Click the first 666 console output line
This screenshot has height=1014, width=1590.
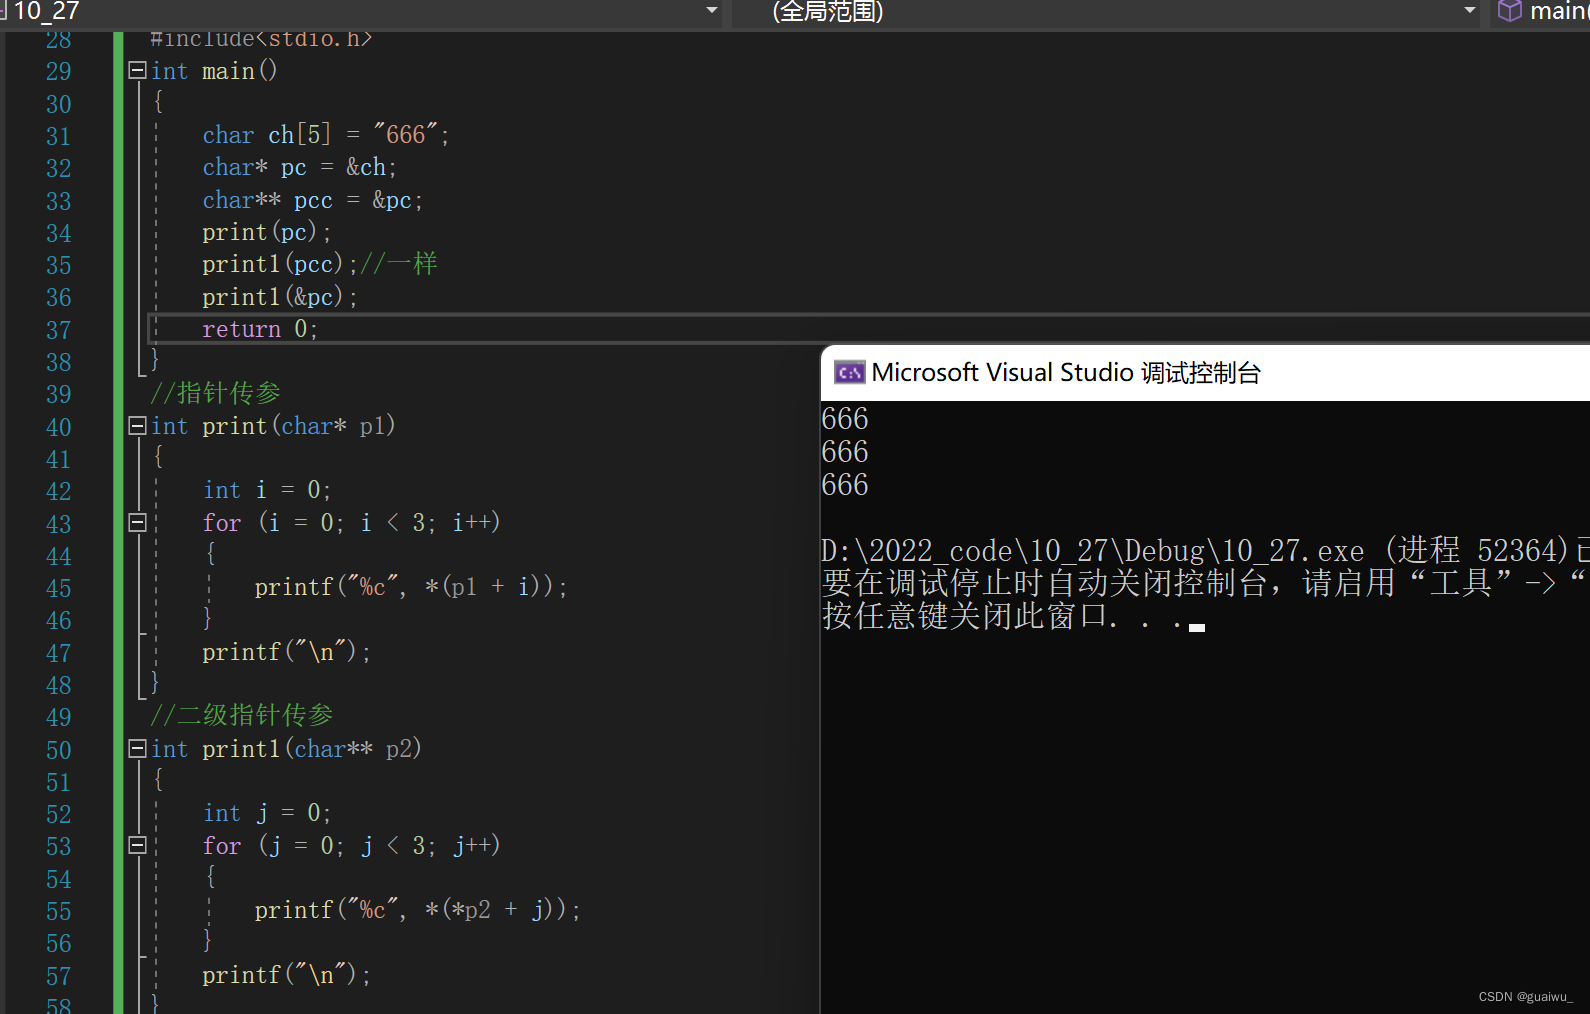pyautogui.click(x=845, y=418)
